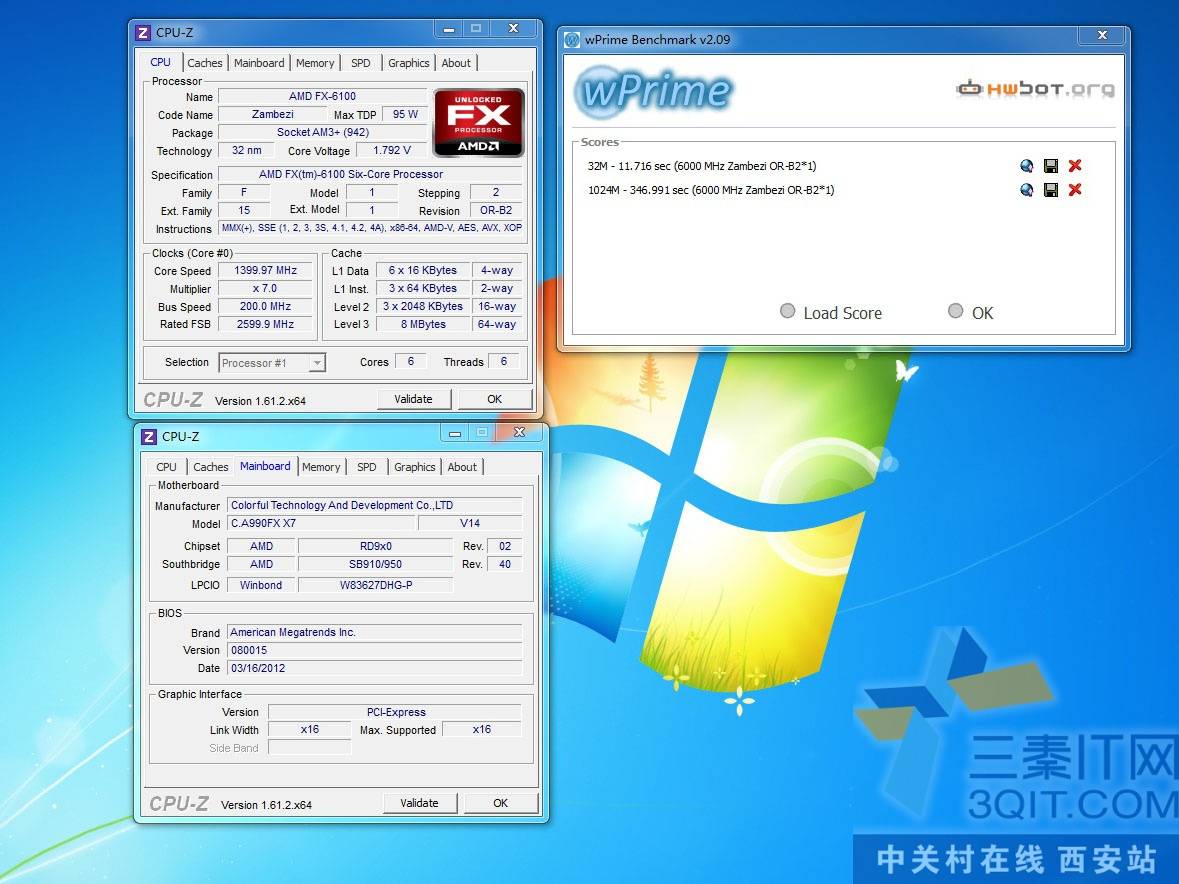This screenshot has width=1179, height=884.
Task: Click OK button in lower CPU-Z window
Action: (x=500, y=803)
